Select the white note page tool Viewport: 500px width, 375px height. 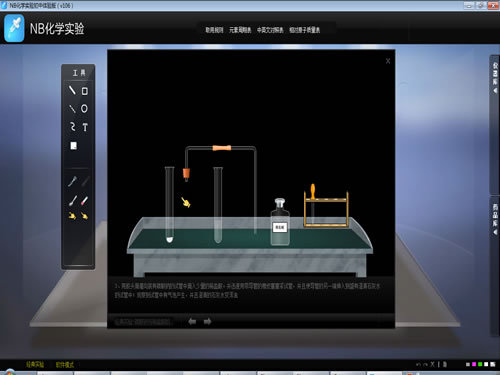click(74, 146)
